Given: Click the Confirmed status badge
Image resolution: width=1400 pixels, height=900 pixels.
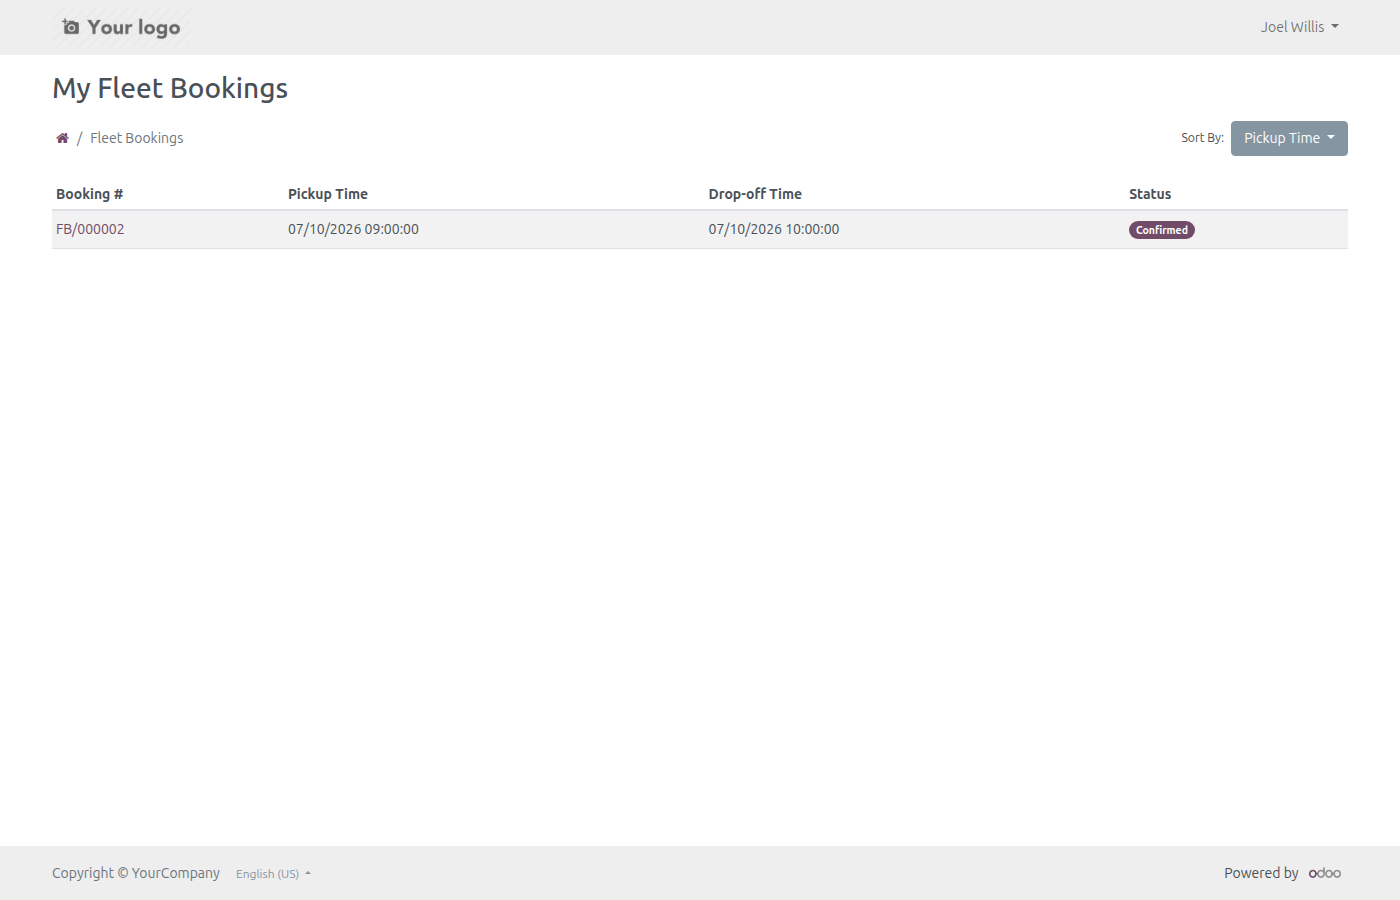Looking at the screenshot, I should [x=1162, y=230].
